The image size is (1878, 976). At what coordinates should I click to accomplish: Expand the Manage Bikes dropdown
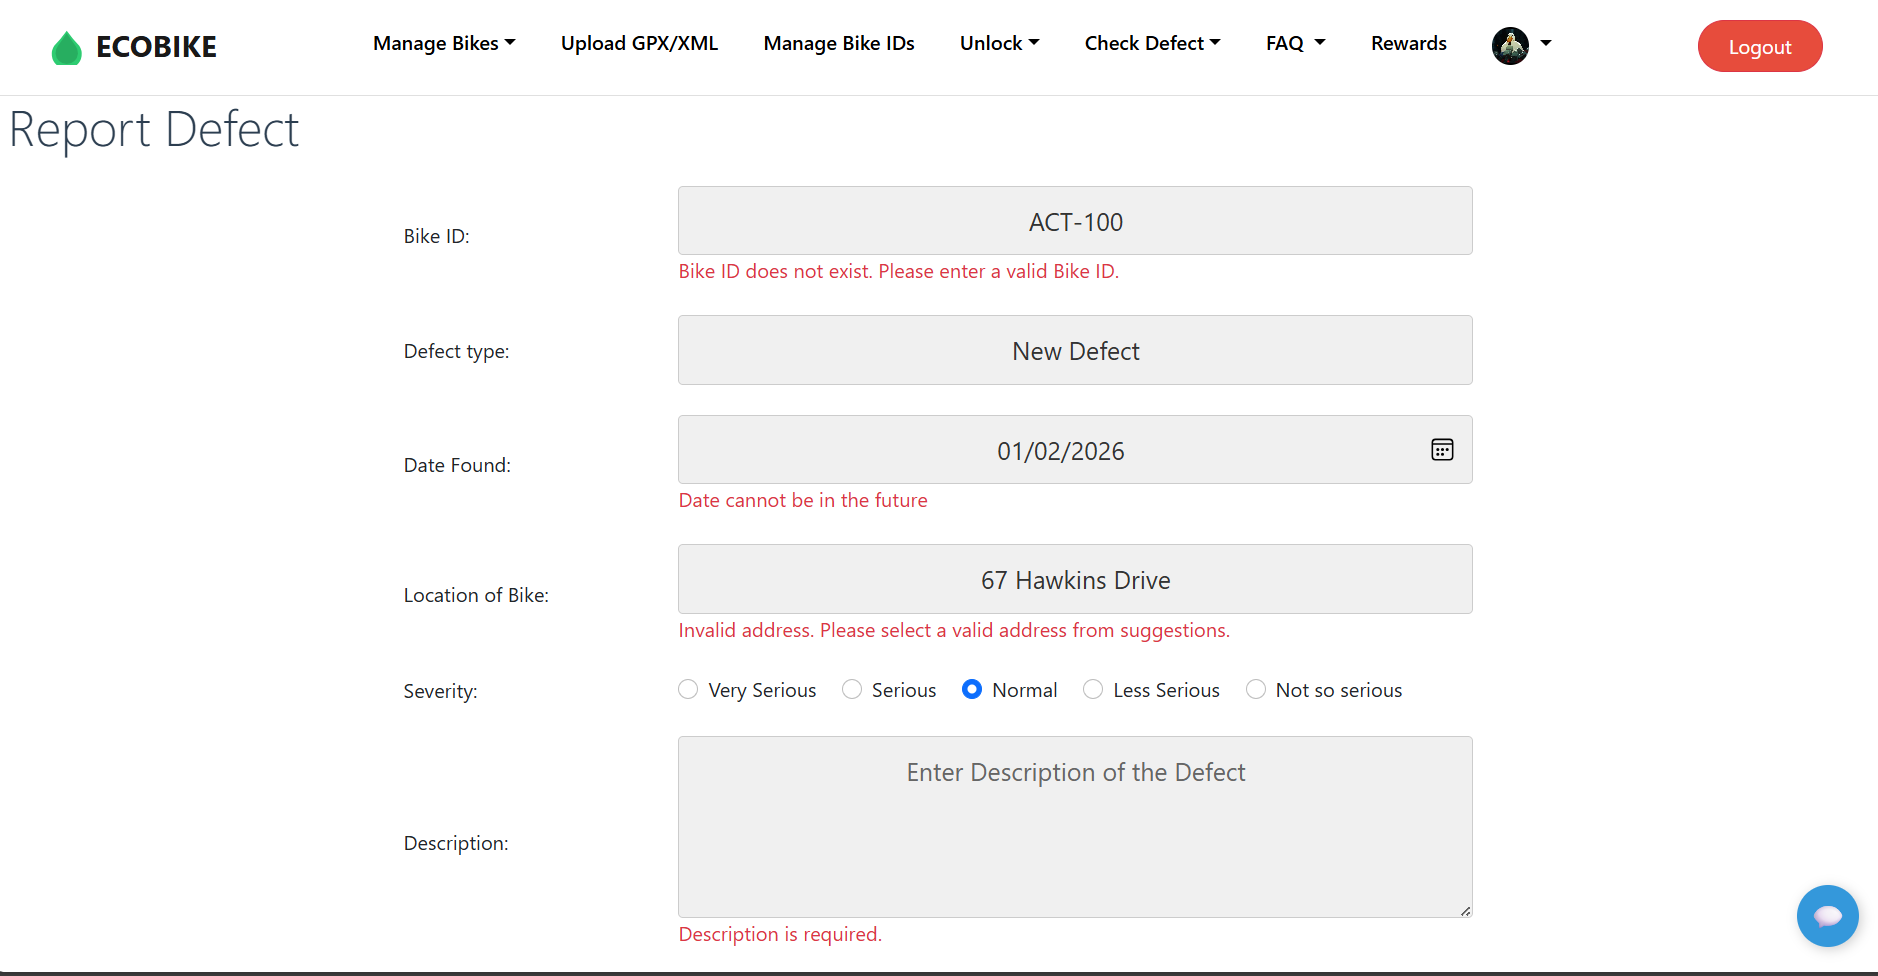[x=443, y=43]
